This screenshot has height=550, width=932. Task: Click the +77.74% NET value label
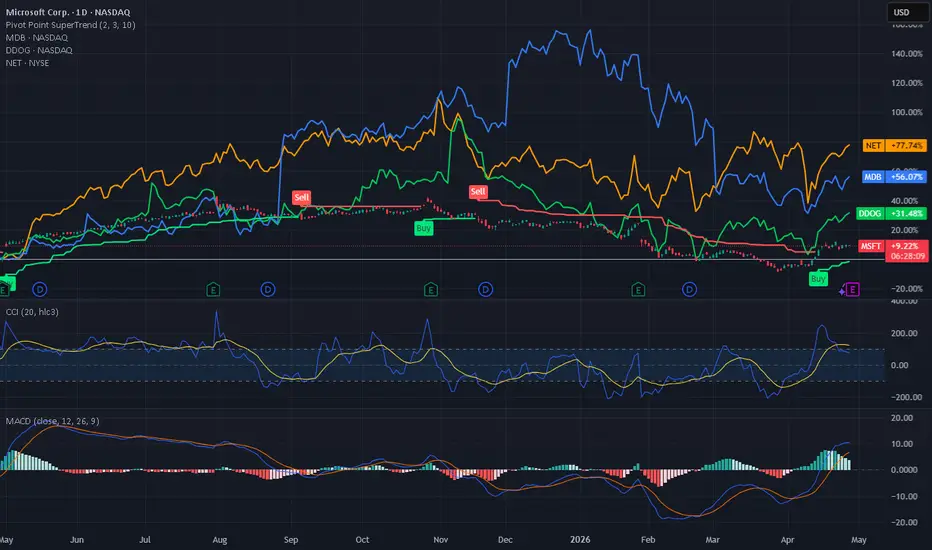[x=906, y=146]
